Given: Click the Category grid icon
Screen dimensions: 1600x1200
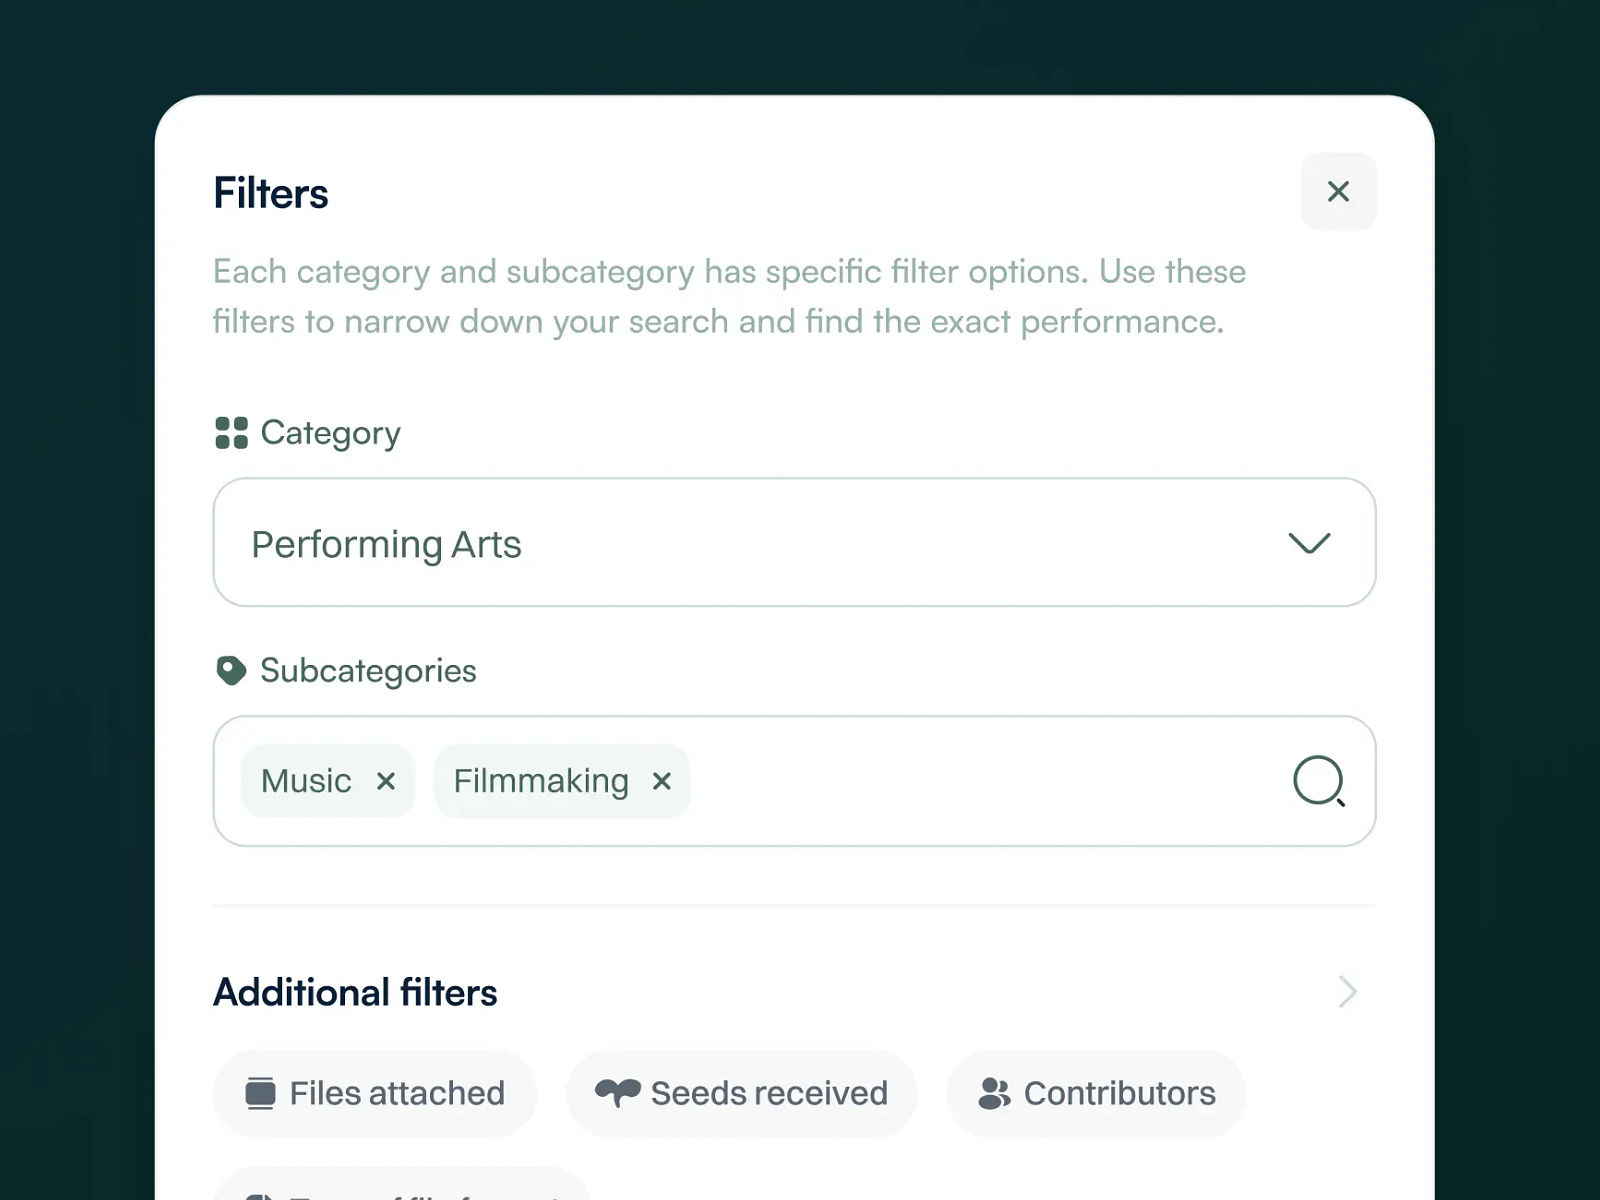Looking at the screenshot, I should [230, 432].
